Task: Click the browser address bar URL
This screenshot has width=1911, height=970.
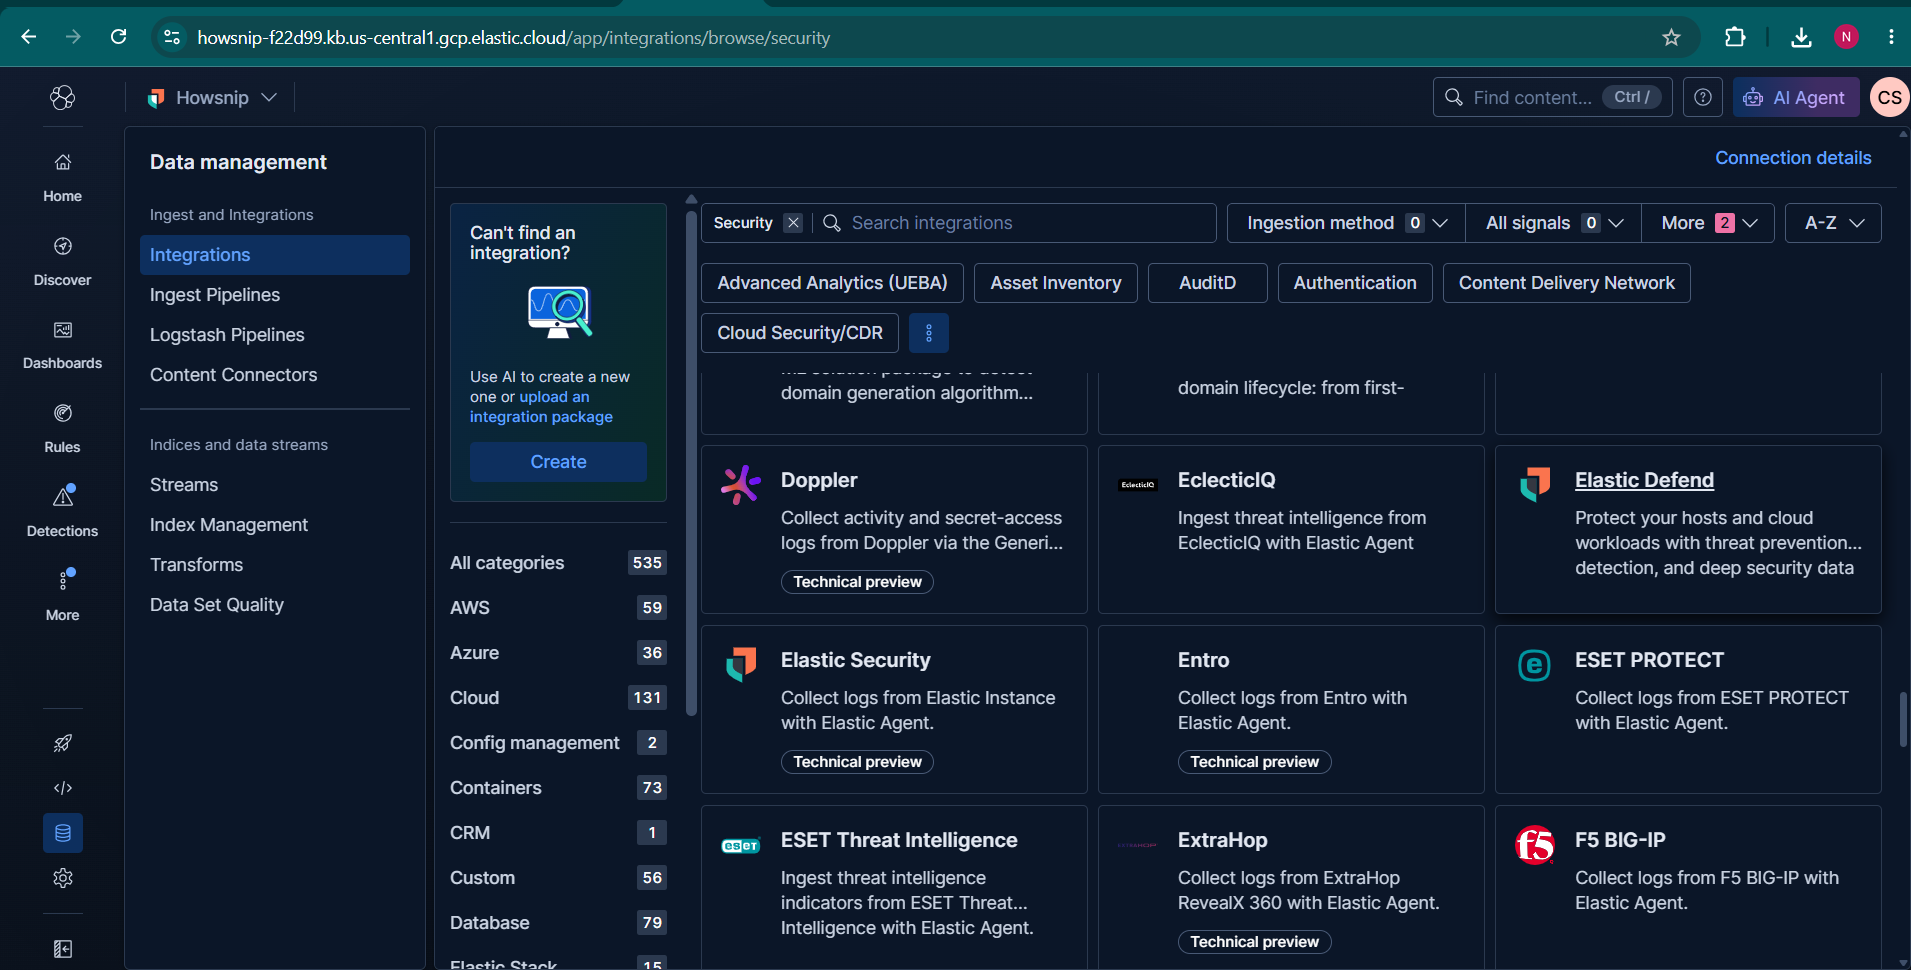Action: [514, 37]
